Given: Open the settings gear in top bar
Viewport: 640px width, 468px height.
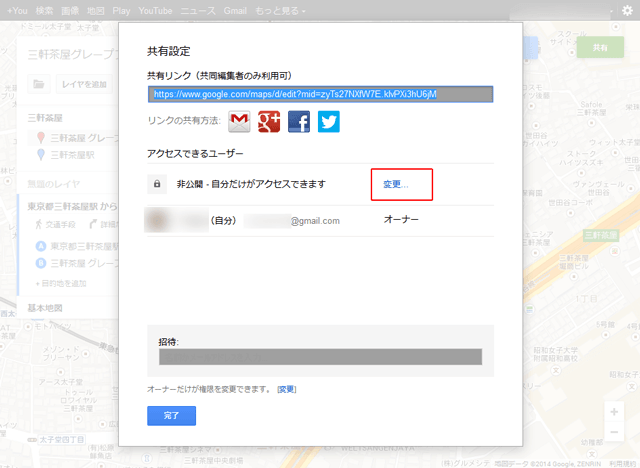Looking at the screenshot, I should pos(627,11).
